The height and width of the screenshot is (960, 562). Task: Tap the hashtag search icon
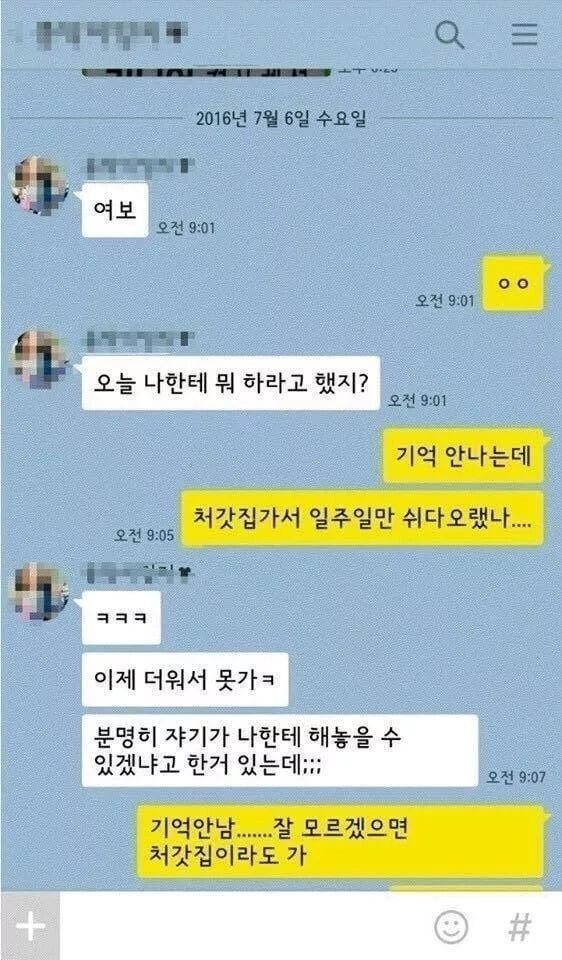click(x=520, y=928)
